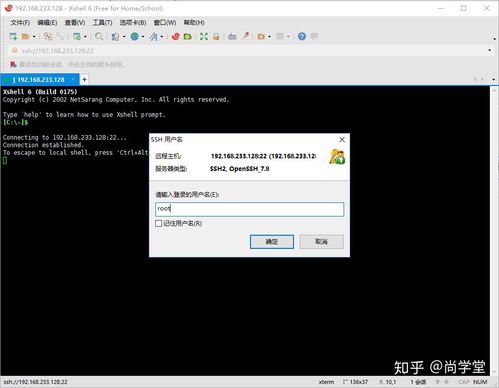This screenshot has height=388, width=499.
Task: Launch Xftp with the green folder icon
Action: click(188, 36)
